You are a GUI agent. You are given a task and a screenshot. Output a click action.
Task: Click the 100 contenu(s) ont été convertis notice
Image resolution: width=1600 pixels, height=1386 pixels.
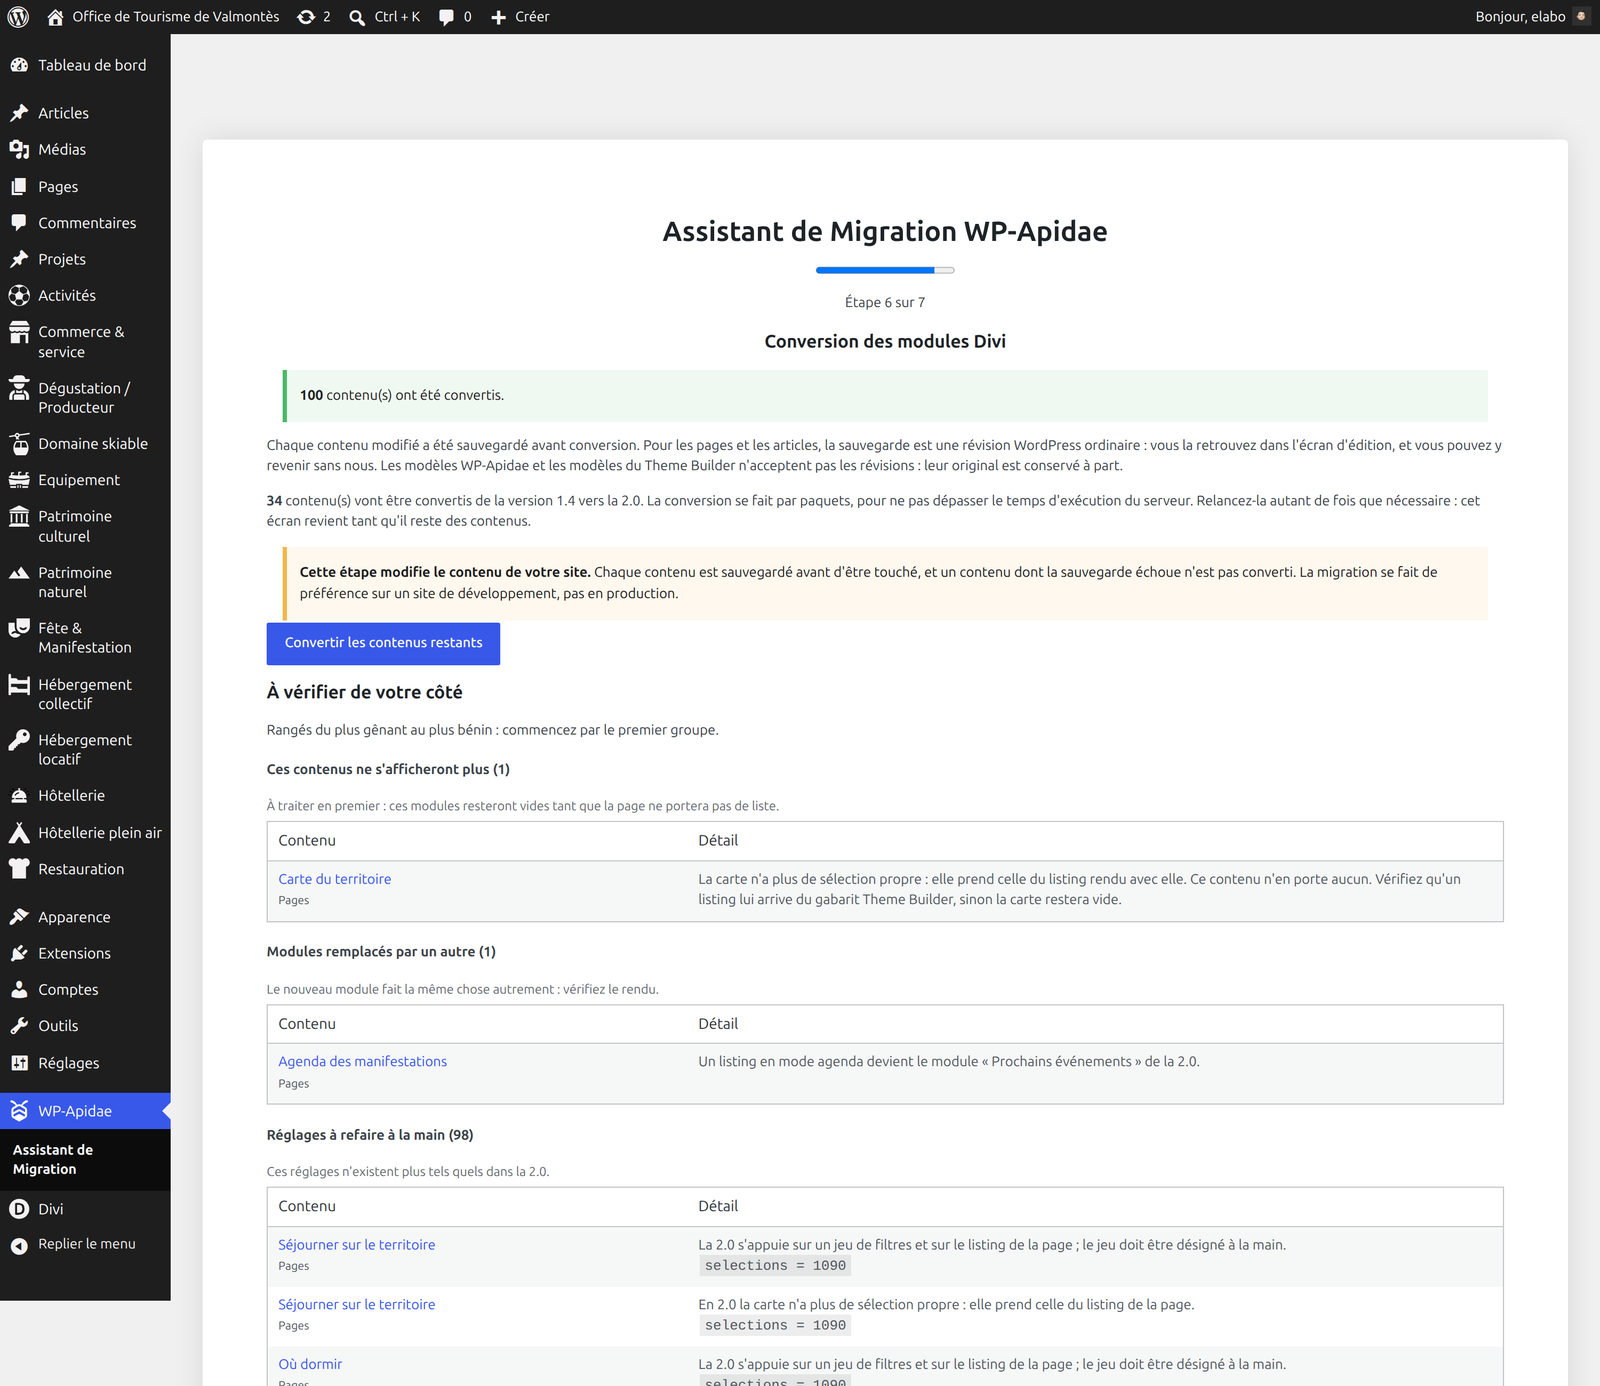tap(885, 396)
